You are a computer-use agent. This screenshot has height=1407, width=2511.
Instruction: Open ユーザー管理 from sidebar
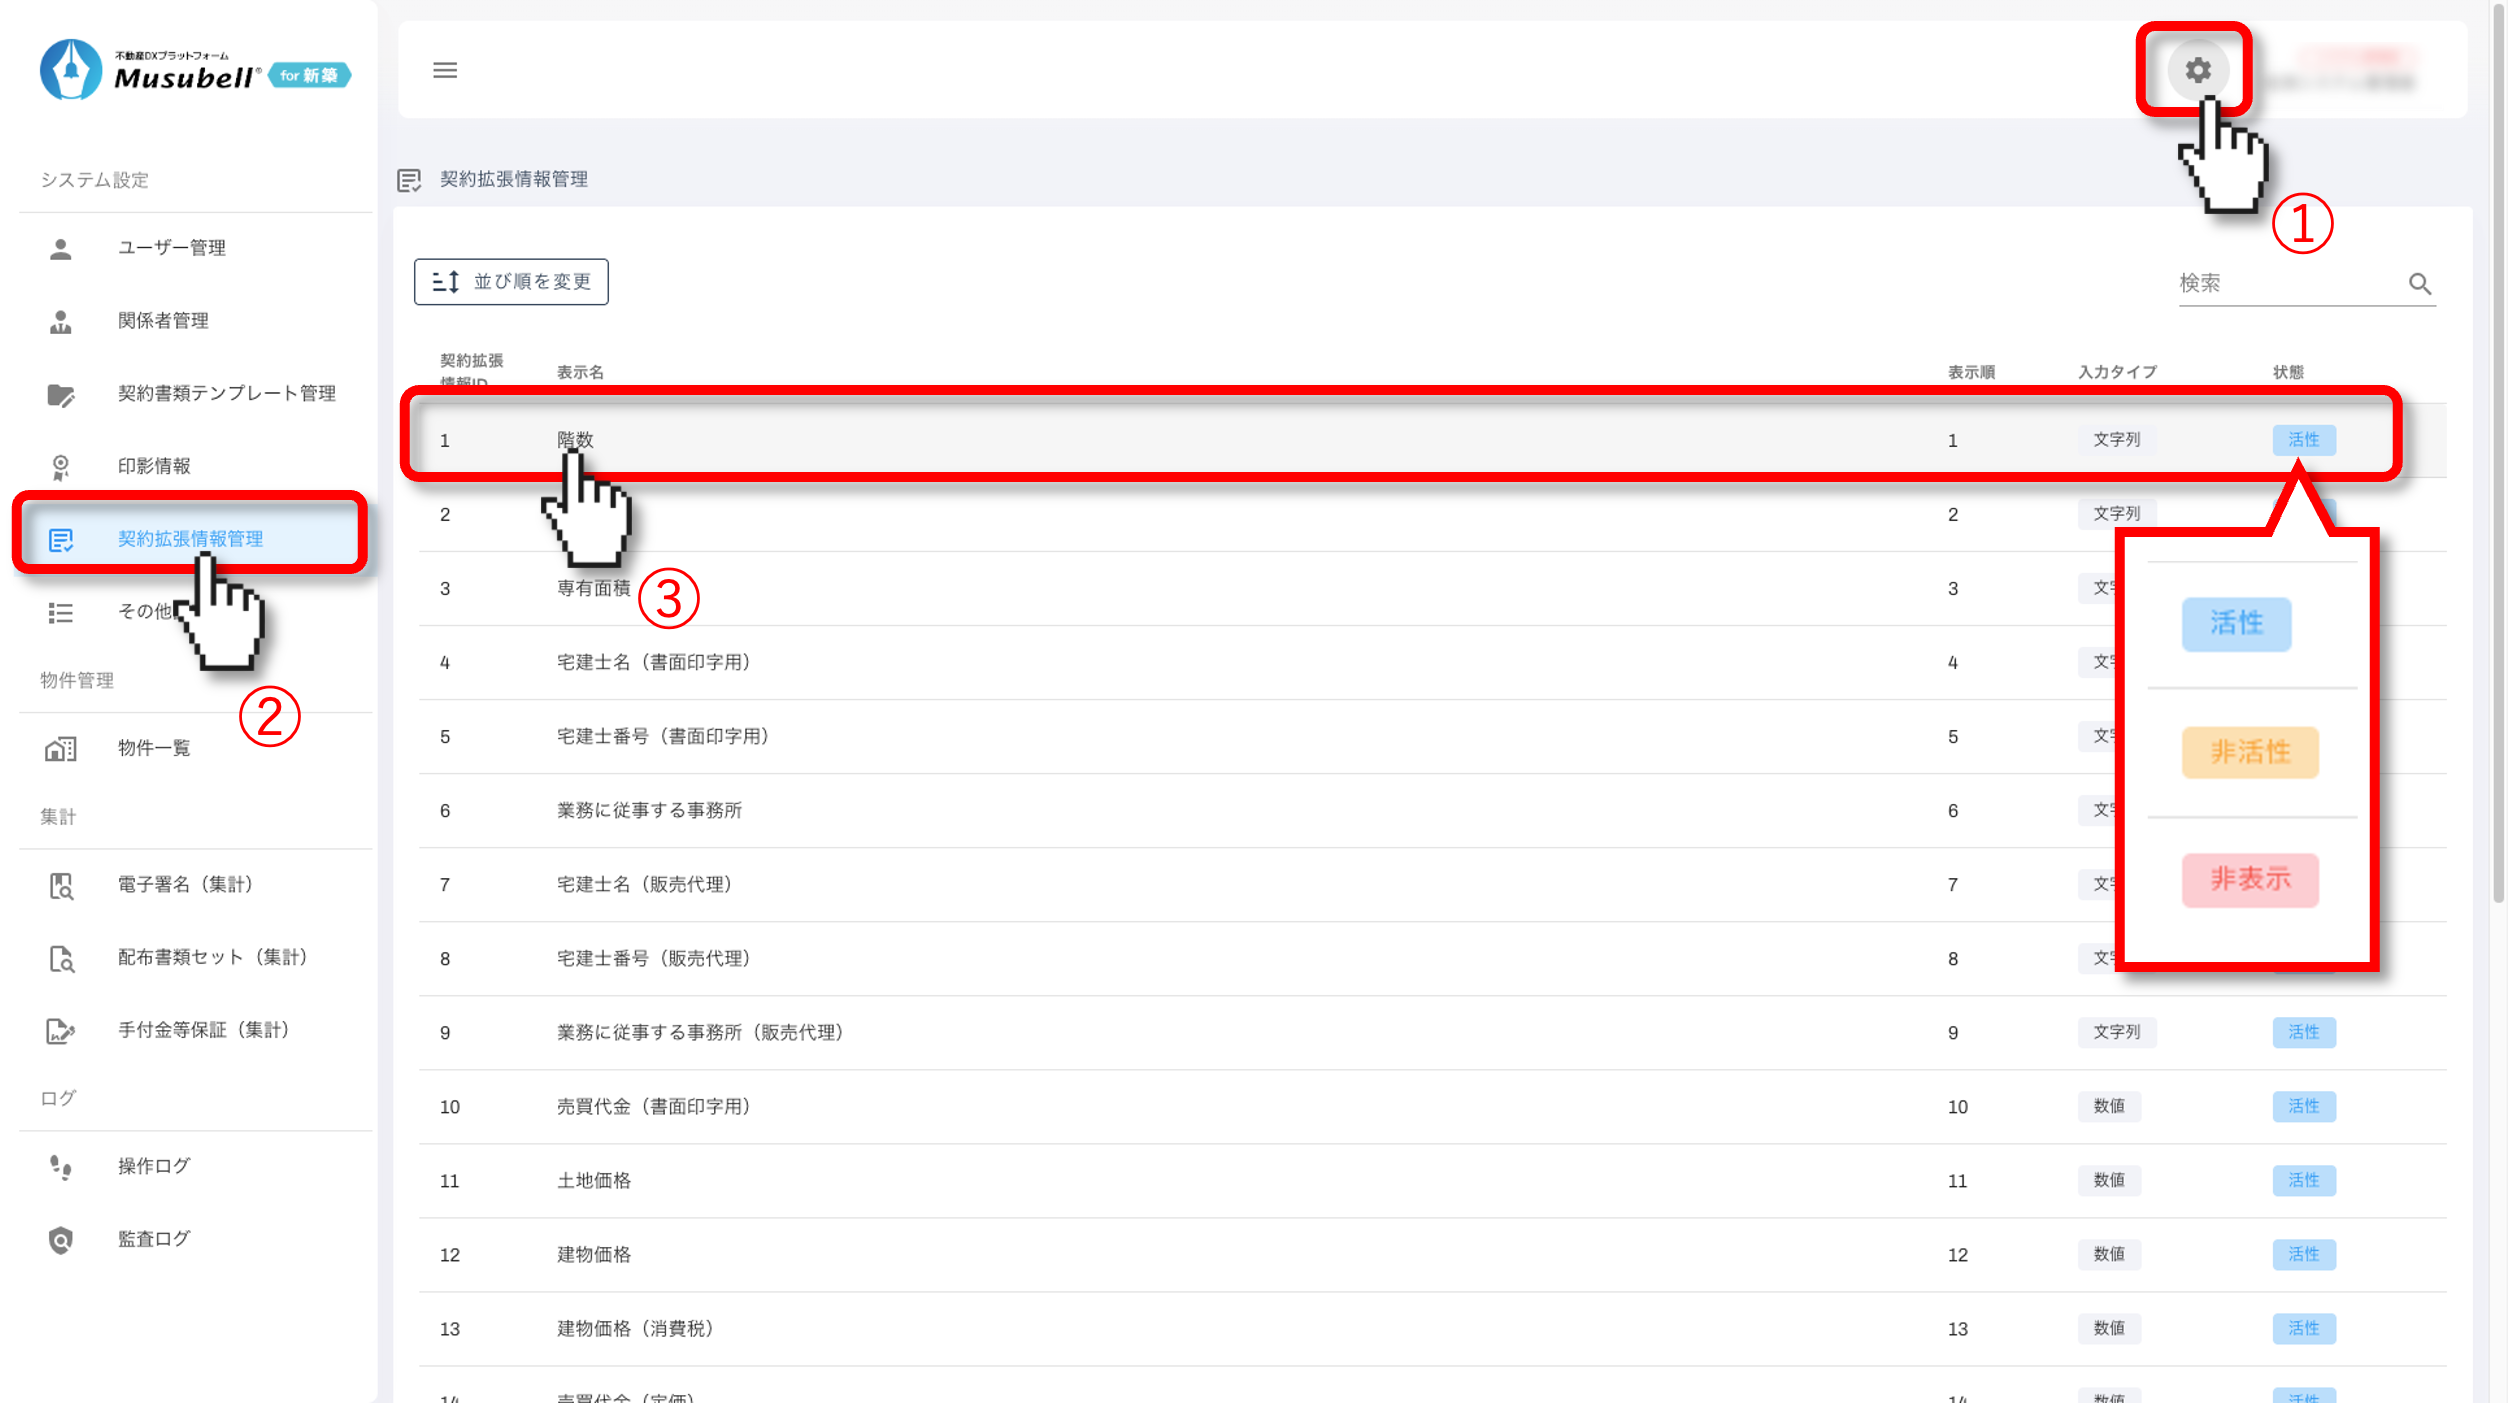[171, 248]
